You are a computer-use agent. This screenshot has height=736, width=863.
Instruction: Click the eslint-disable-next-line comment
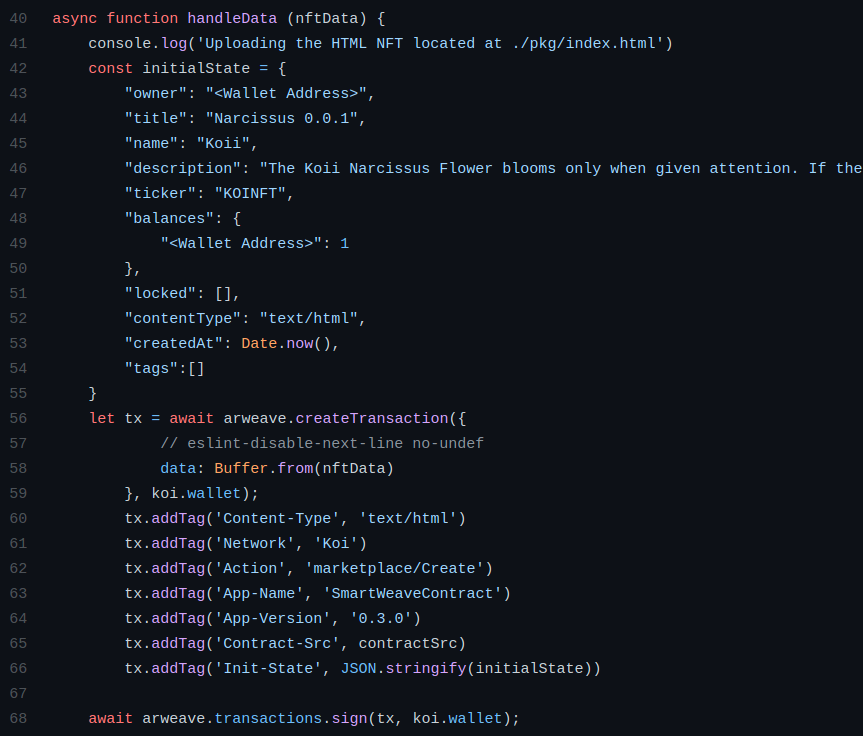322,443
